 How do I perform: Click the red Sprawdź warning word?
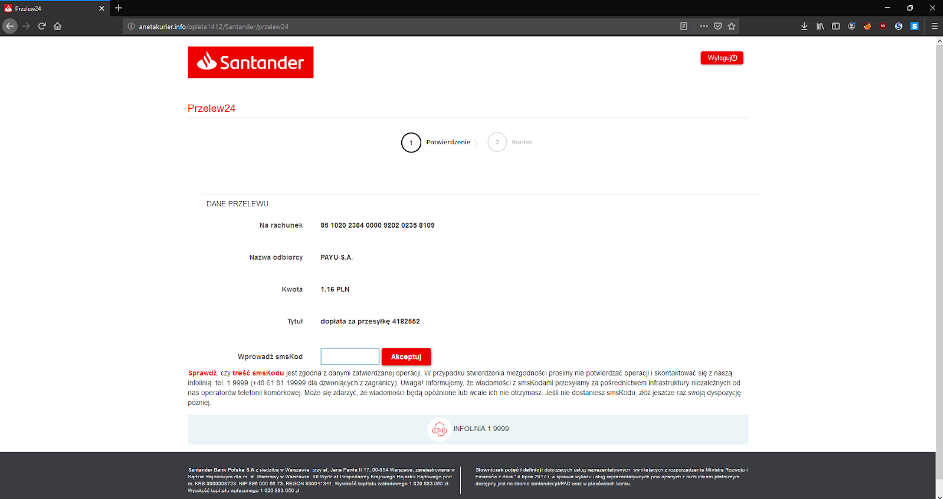click(x=203, y=373)
